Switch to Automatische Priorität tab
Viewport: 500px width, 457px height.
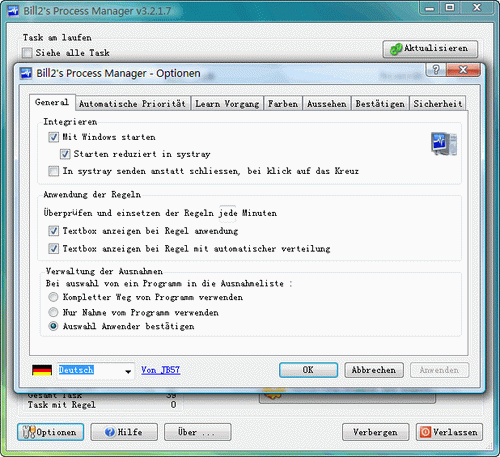tap(133, 104)
